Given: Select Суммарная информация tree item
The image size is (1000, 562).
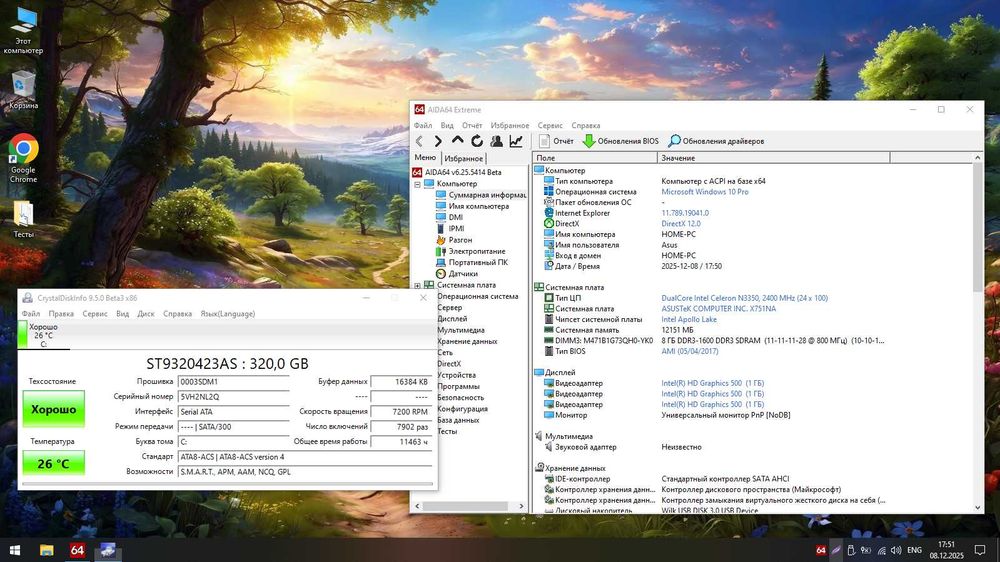Looking at the screenshot, I should 481,195.
